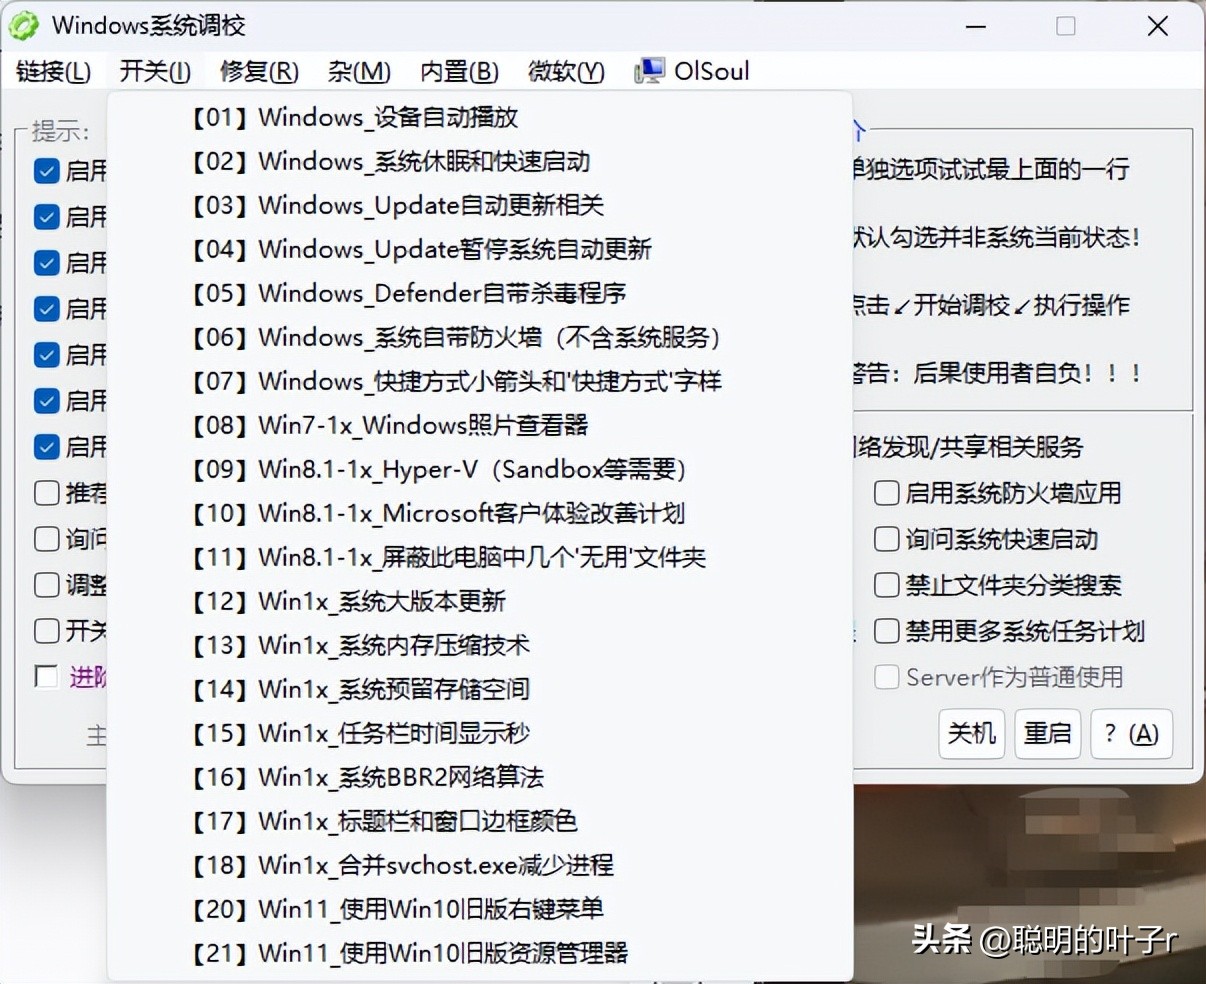Check 禁用更多系统任务计划
1206x984 pixels.
885,631
